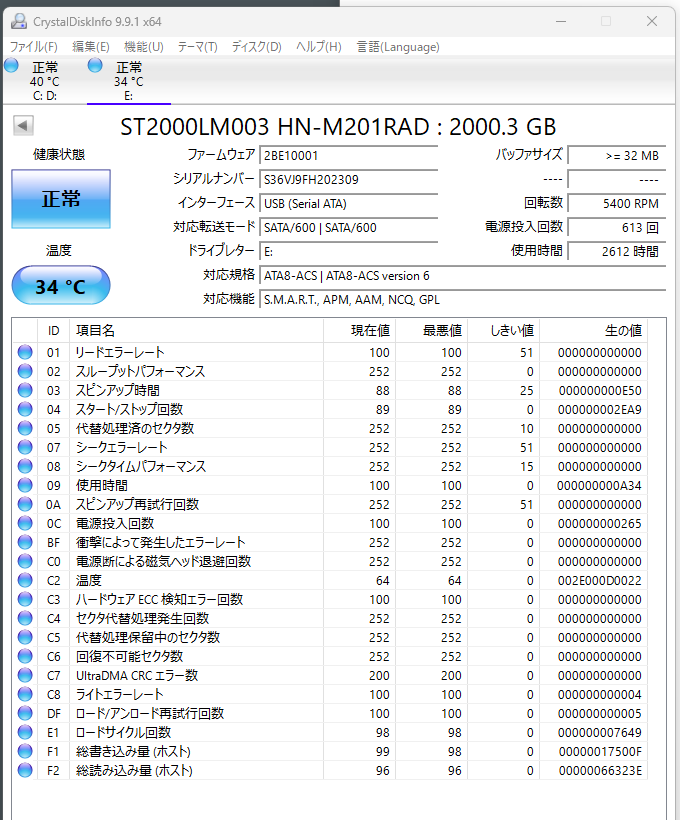Click status orb for row 0C 電源投入回数
The height and width of the screenshot is (820, 680).
pos(25,523)
